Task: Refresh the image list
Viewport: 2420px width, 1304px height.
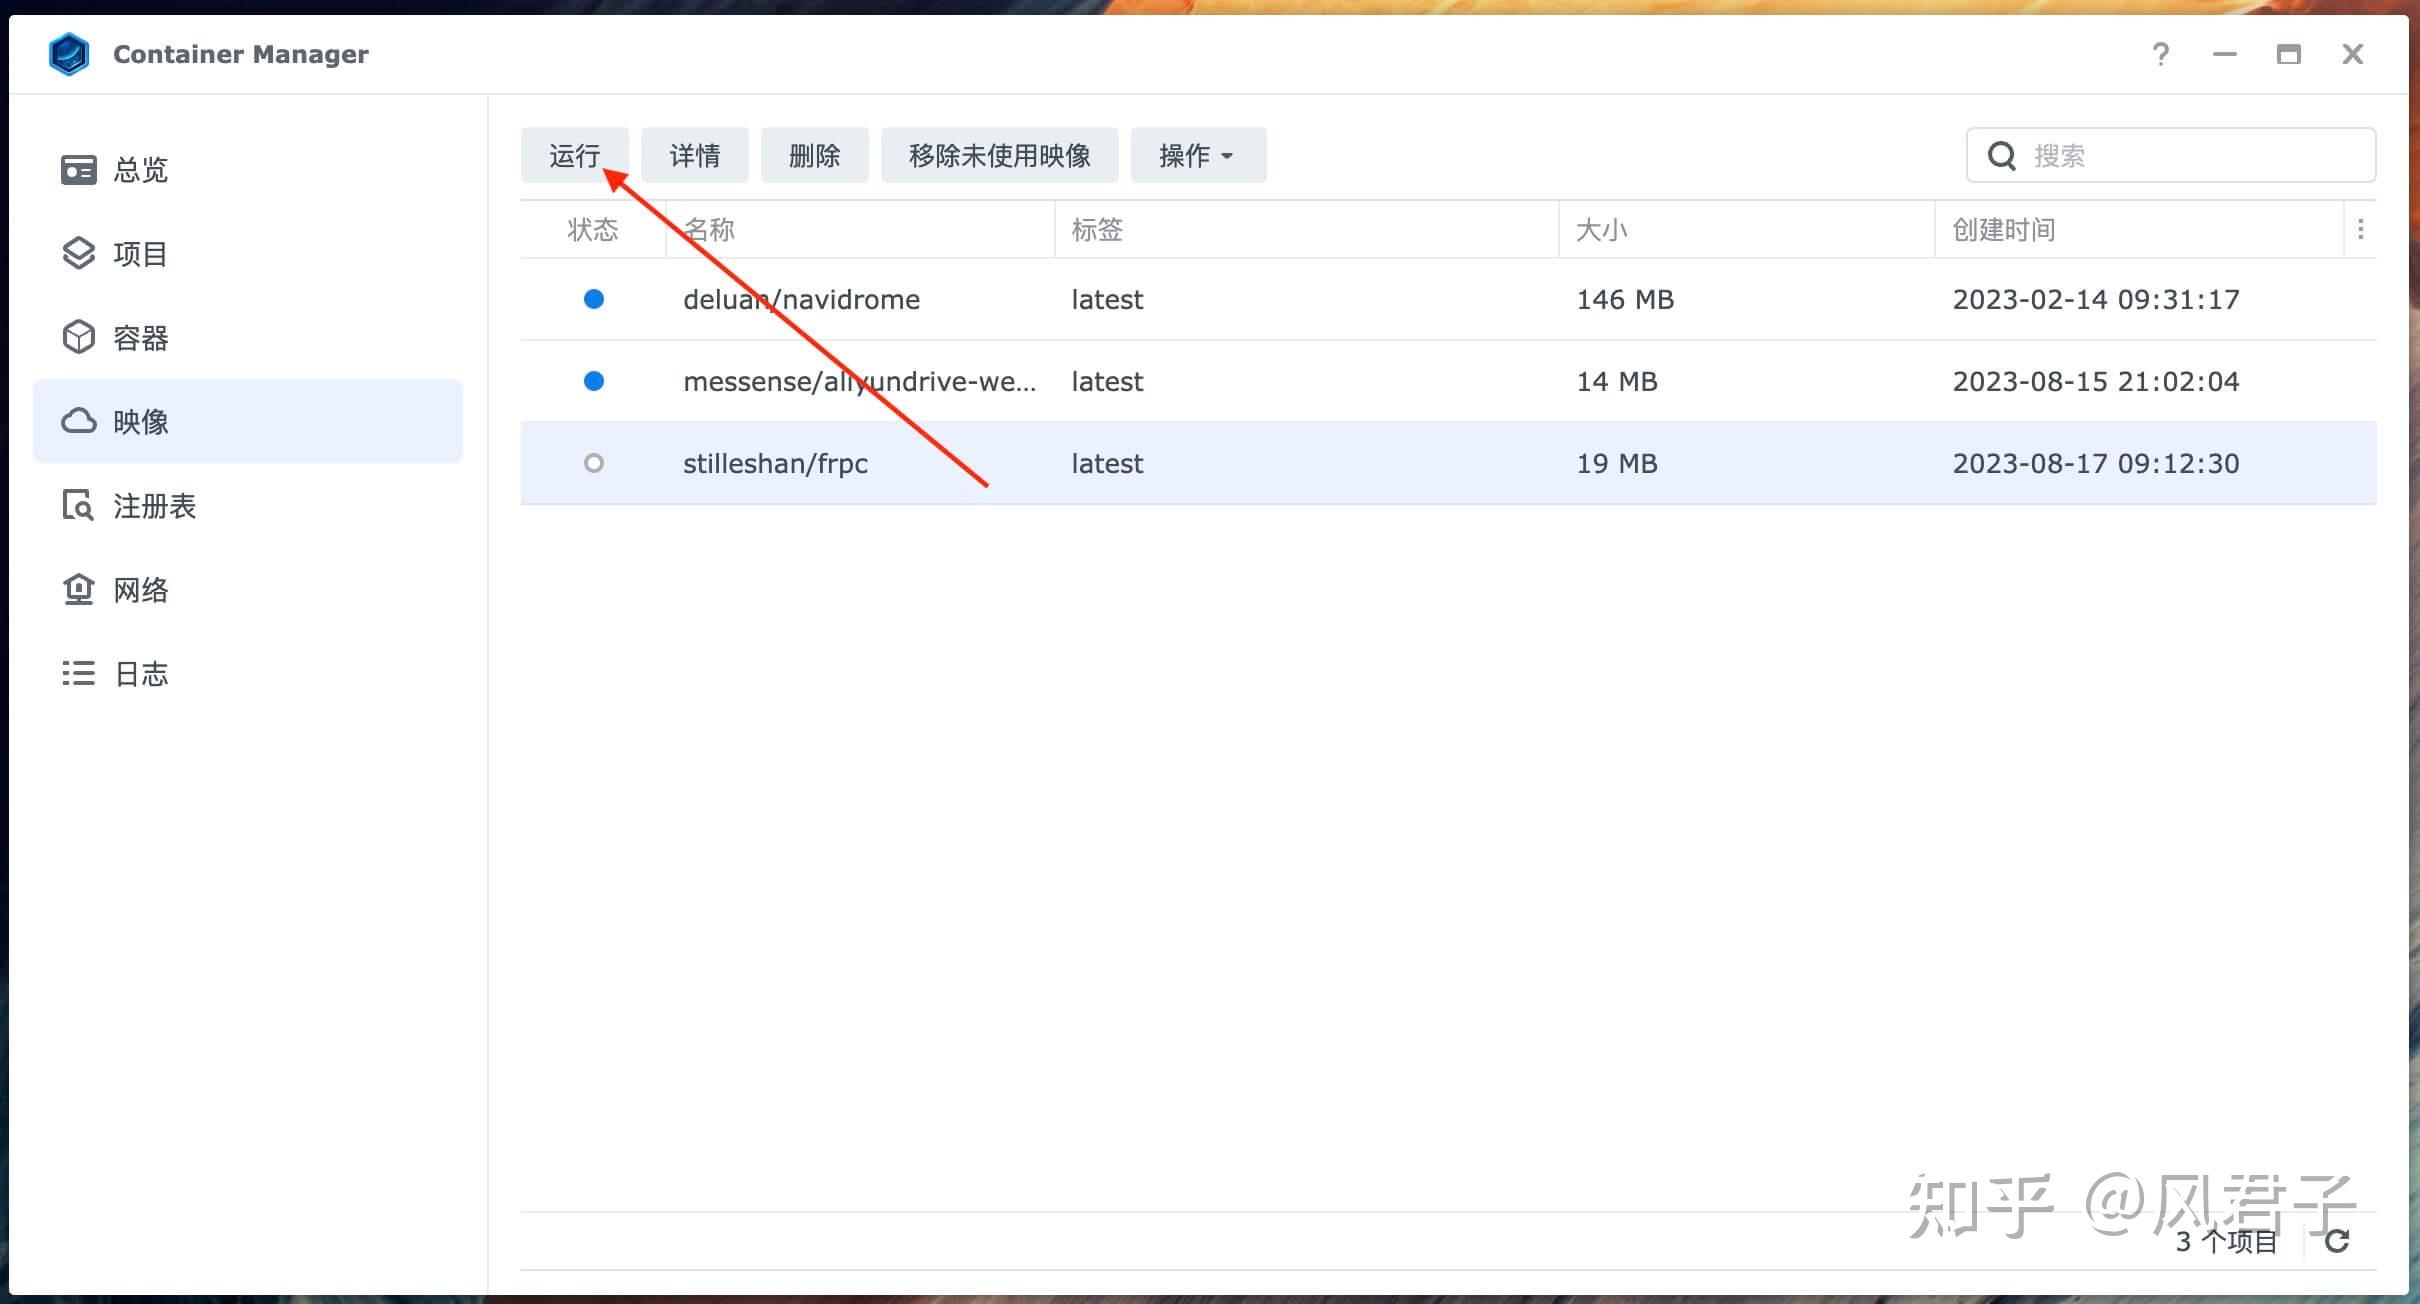Action: click(2337, 1240)
